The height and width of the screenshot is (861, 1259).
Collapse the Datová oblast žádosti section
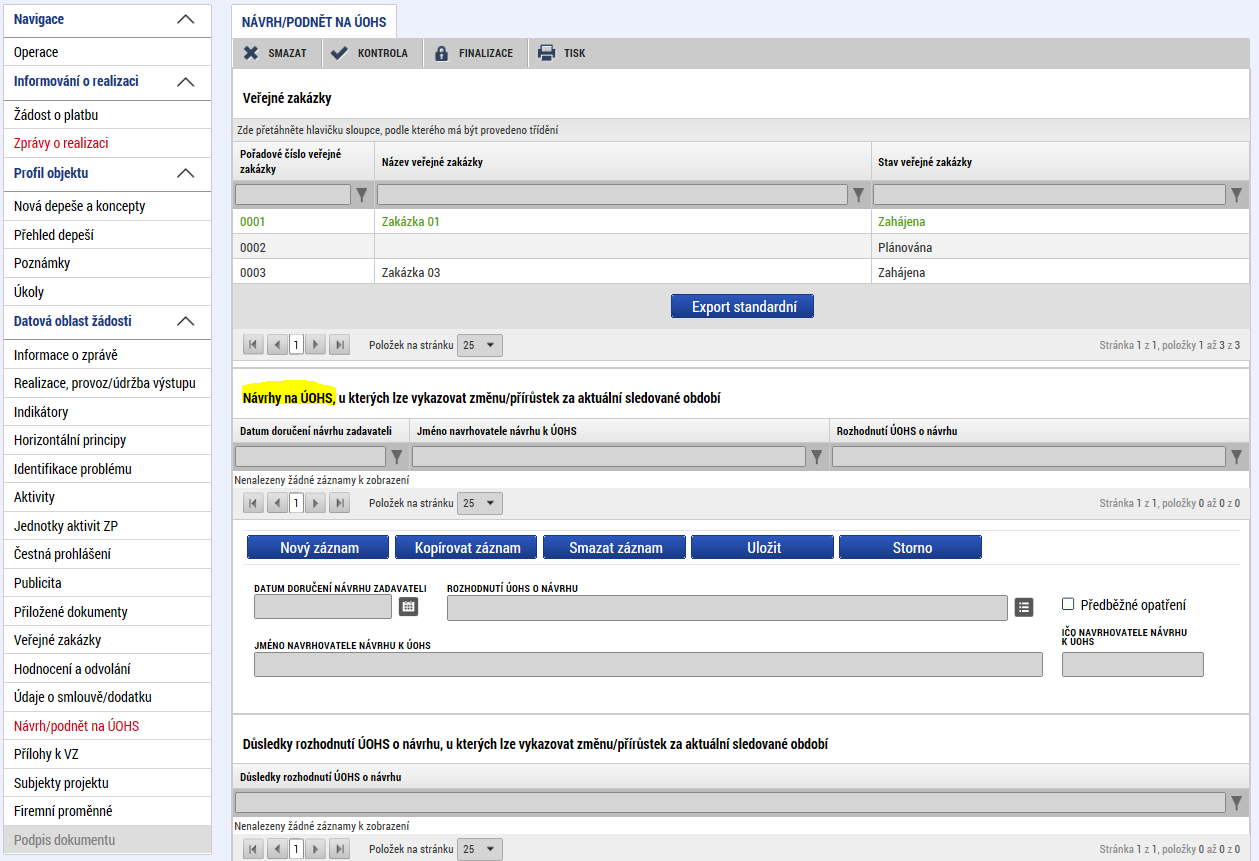pyautogui.click(x=186, y=321)
